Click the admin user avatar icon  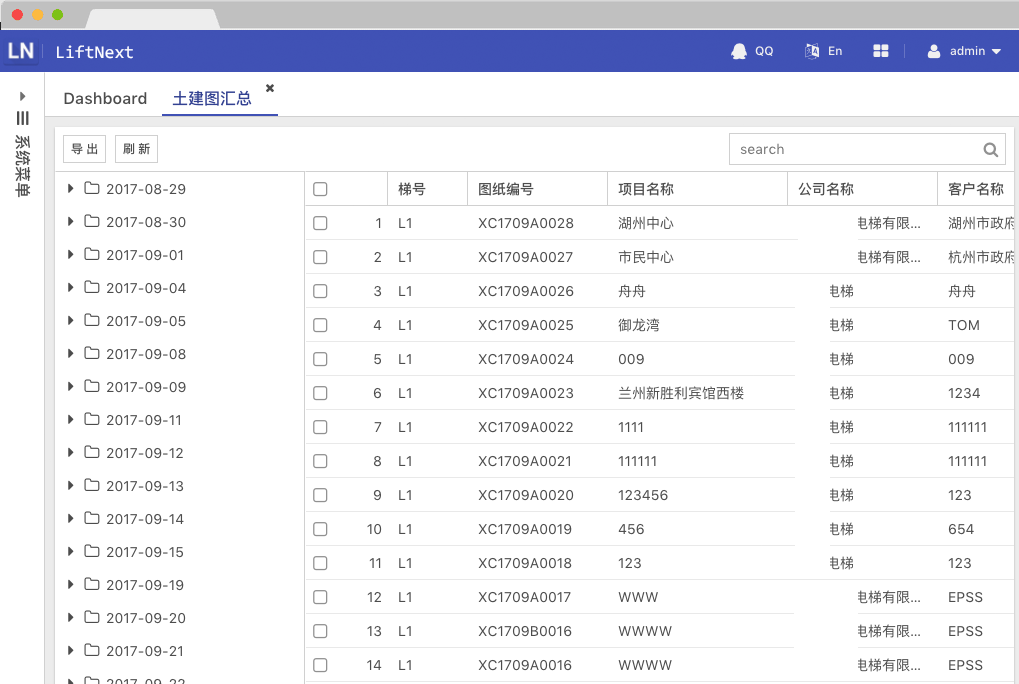pyautogui.click(x=934, y=51)
